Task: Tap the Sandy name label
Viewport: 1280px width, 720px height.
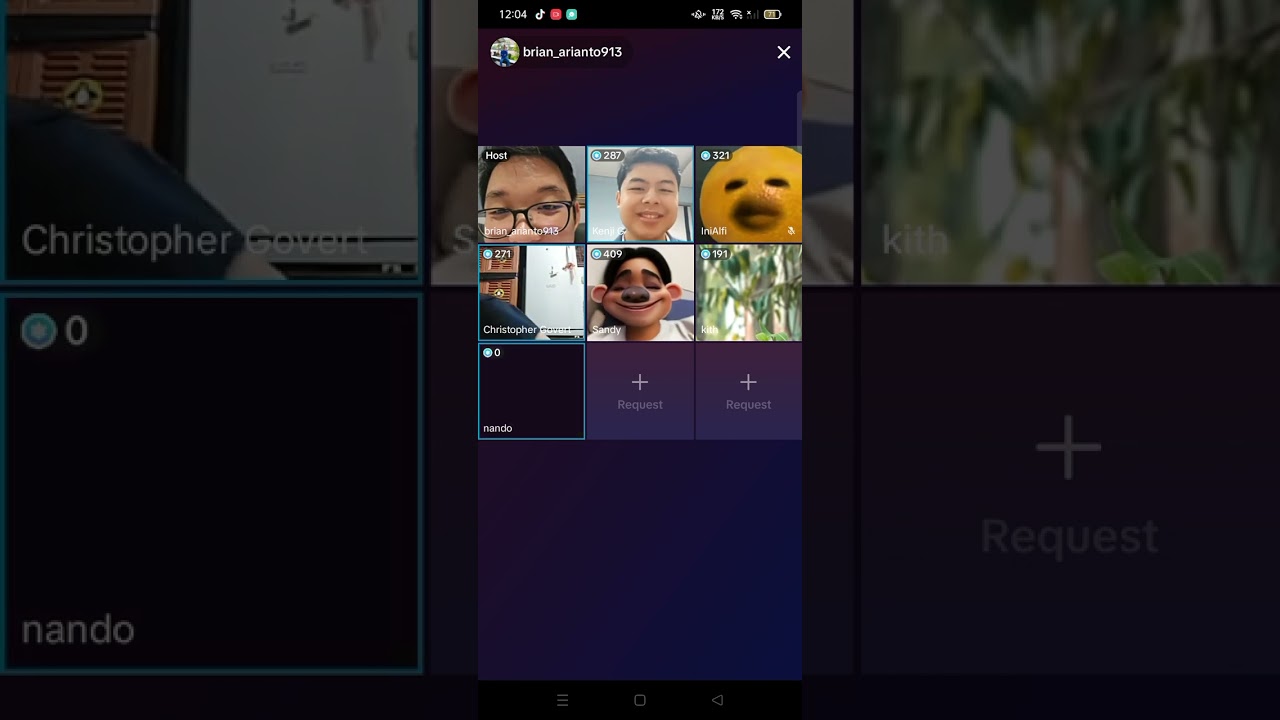Action: [x=606, y=329]
